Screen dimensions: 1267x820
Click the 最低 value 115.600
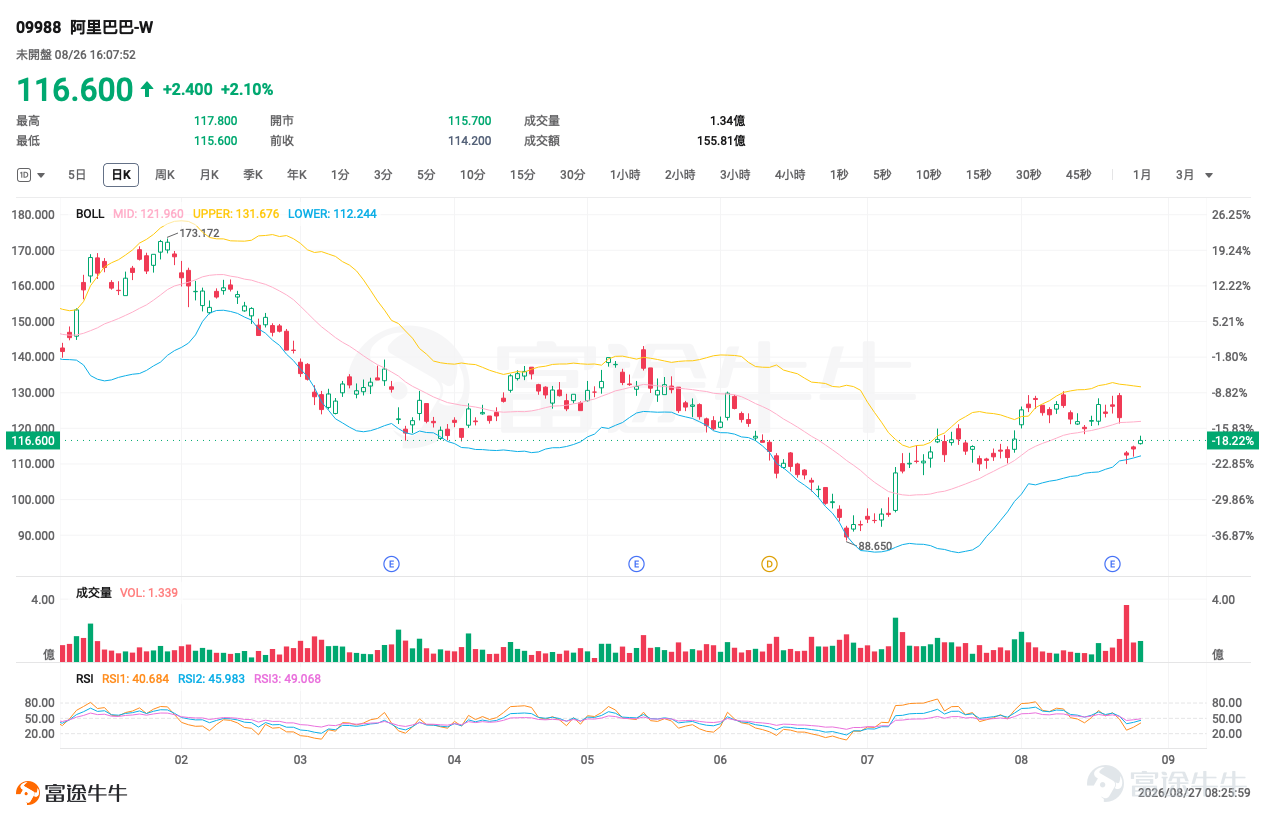[216, 141]
